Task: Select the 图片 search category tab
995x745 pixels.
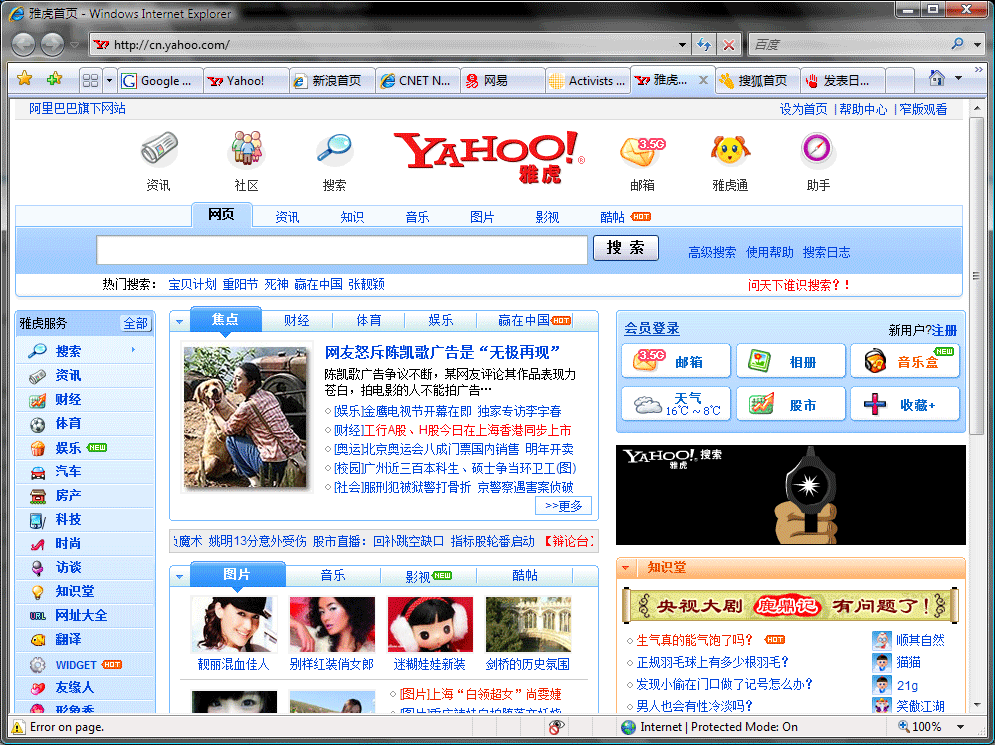Action: point(482,217)
